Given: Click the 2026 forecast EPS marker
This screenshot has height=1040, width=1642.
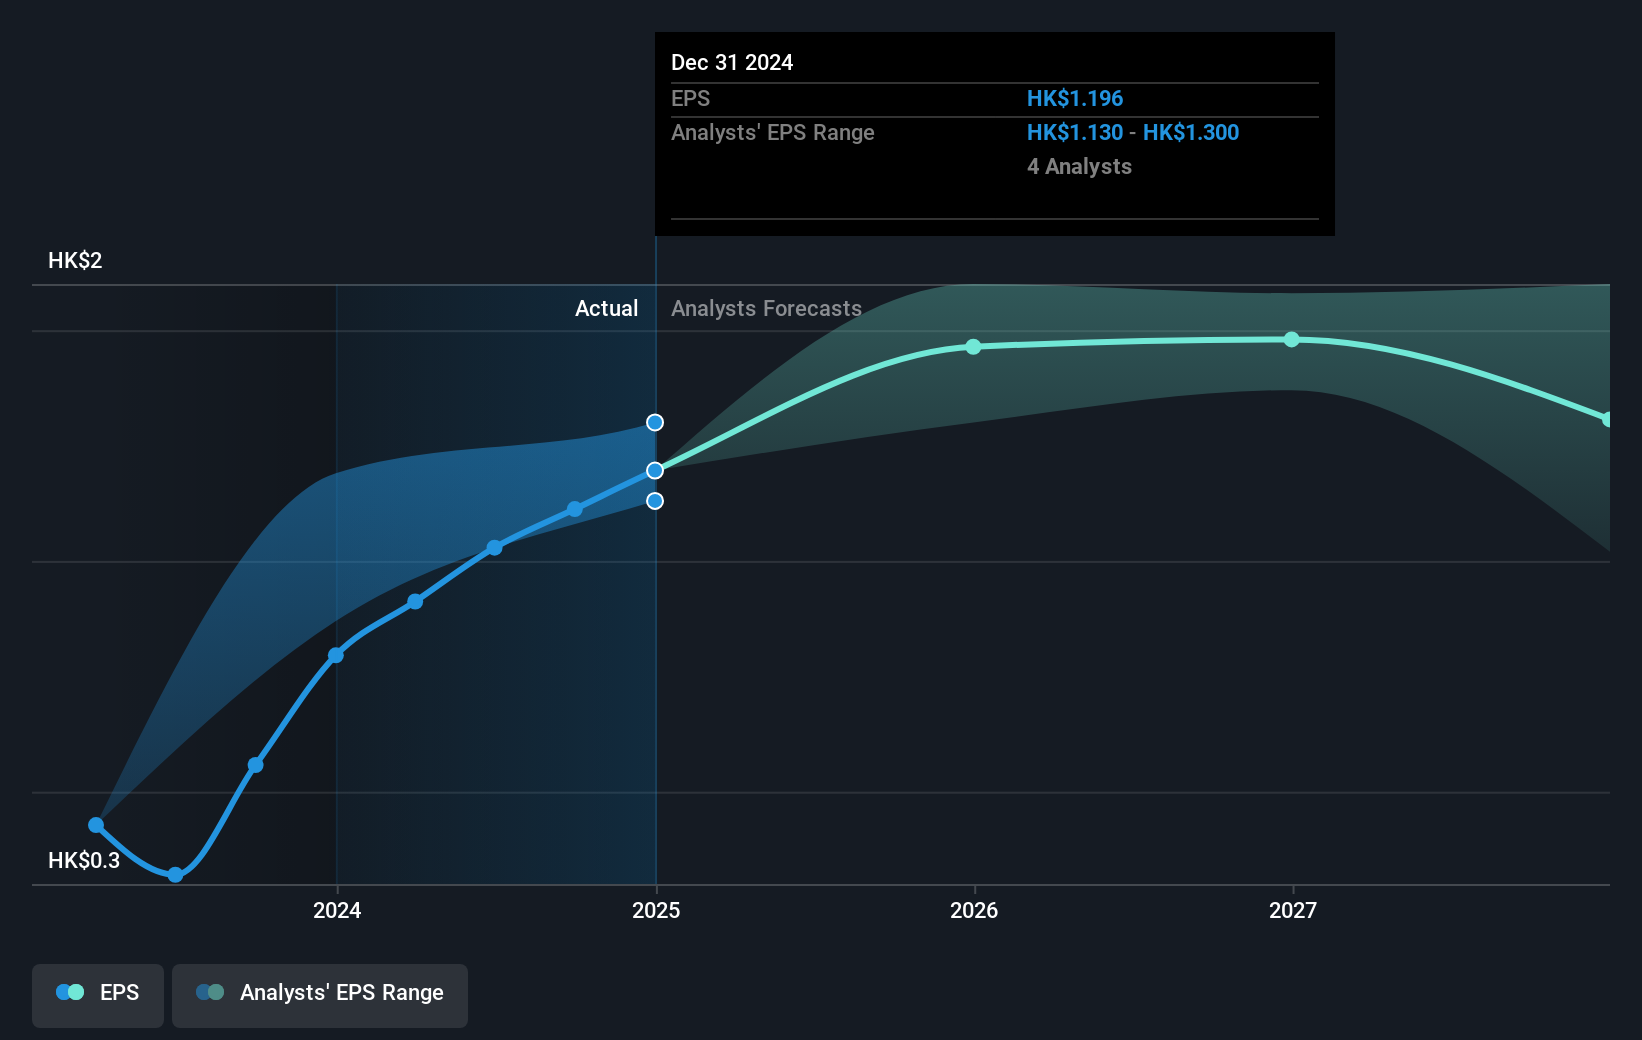Looking at the screenshot, I should pos(973,348).
